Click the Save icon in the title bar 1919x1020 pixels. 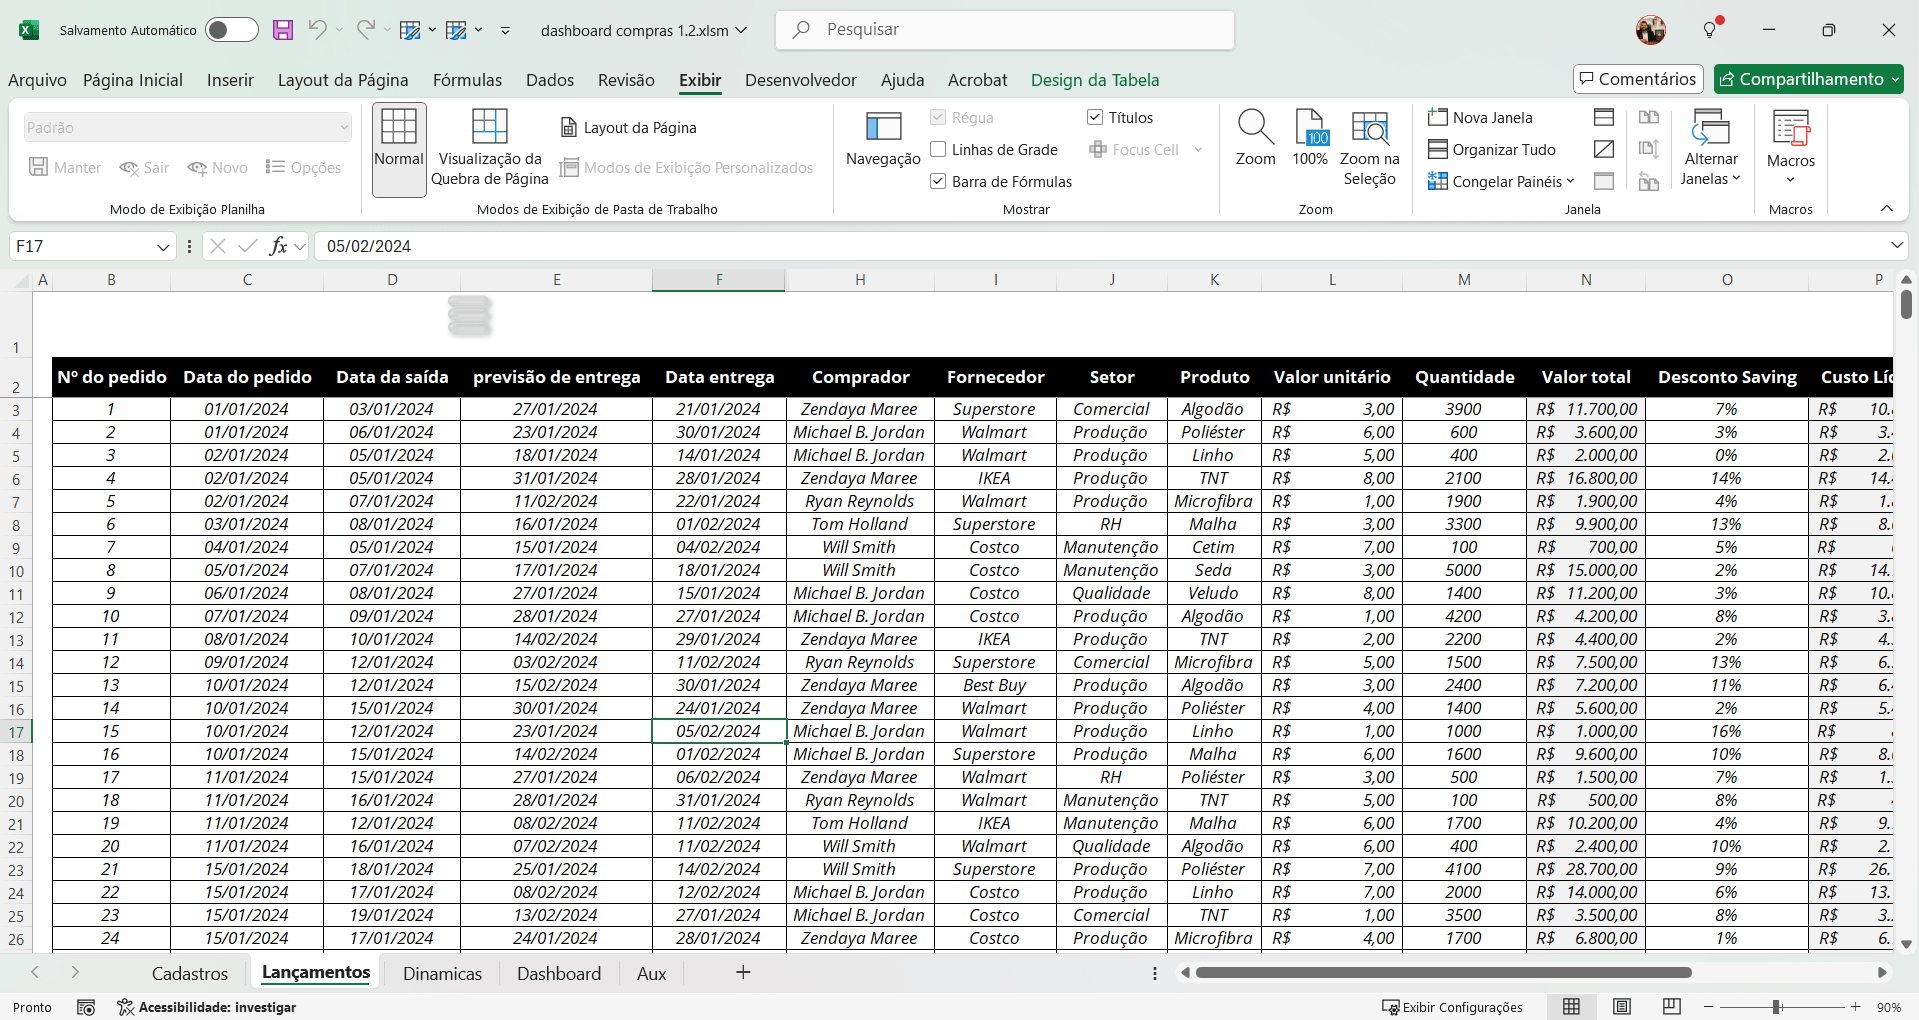(283, 30)
